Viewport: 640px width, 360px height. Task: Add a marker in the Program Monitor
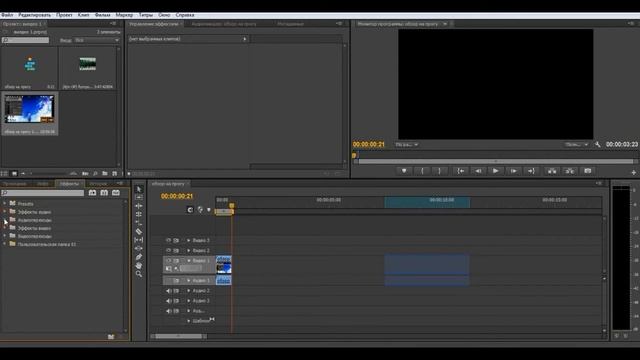pos(404,171)
